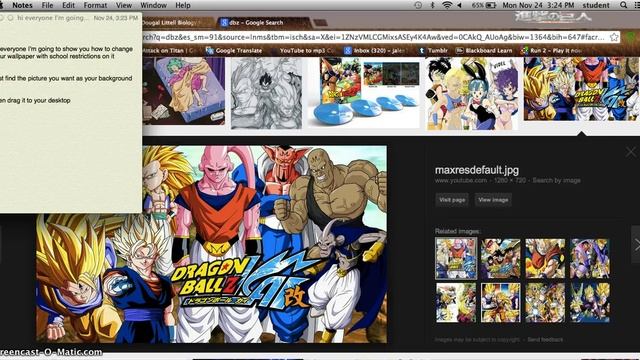The width and height of the screenshot is (640, 360).
Task: Click the Google Translate bookmark favicon
Action: tap(210, 51)
